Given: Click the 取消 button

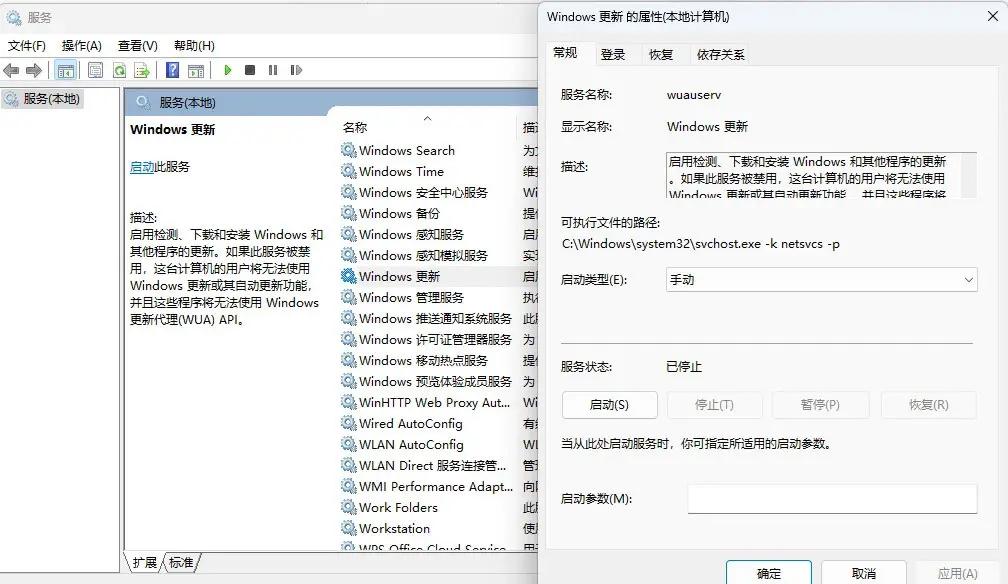Looking at the screenshot, I should click(863, 573).
